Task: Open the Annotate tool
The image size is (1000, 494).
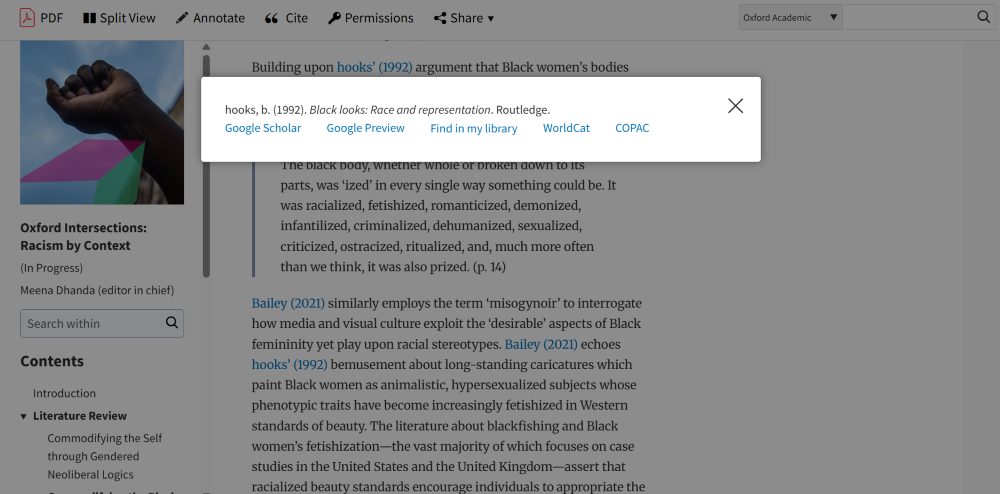Action: point(210,18)
